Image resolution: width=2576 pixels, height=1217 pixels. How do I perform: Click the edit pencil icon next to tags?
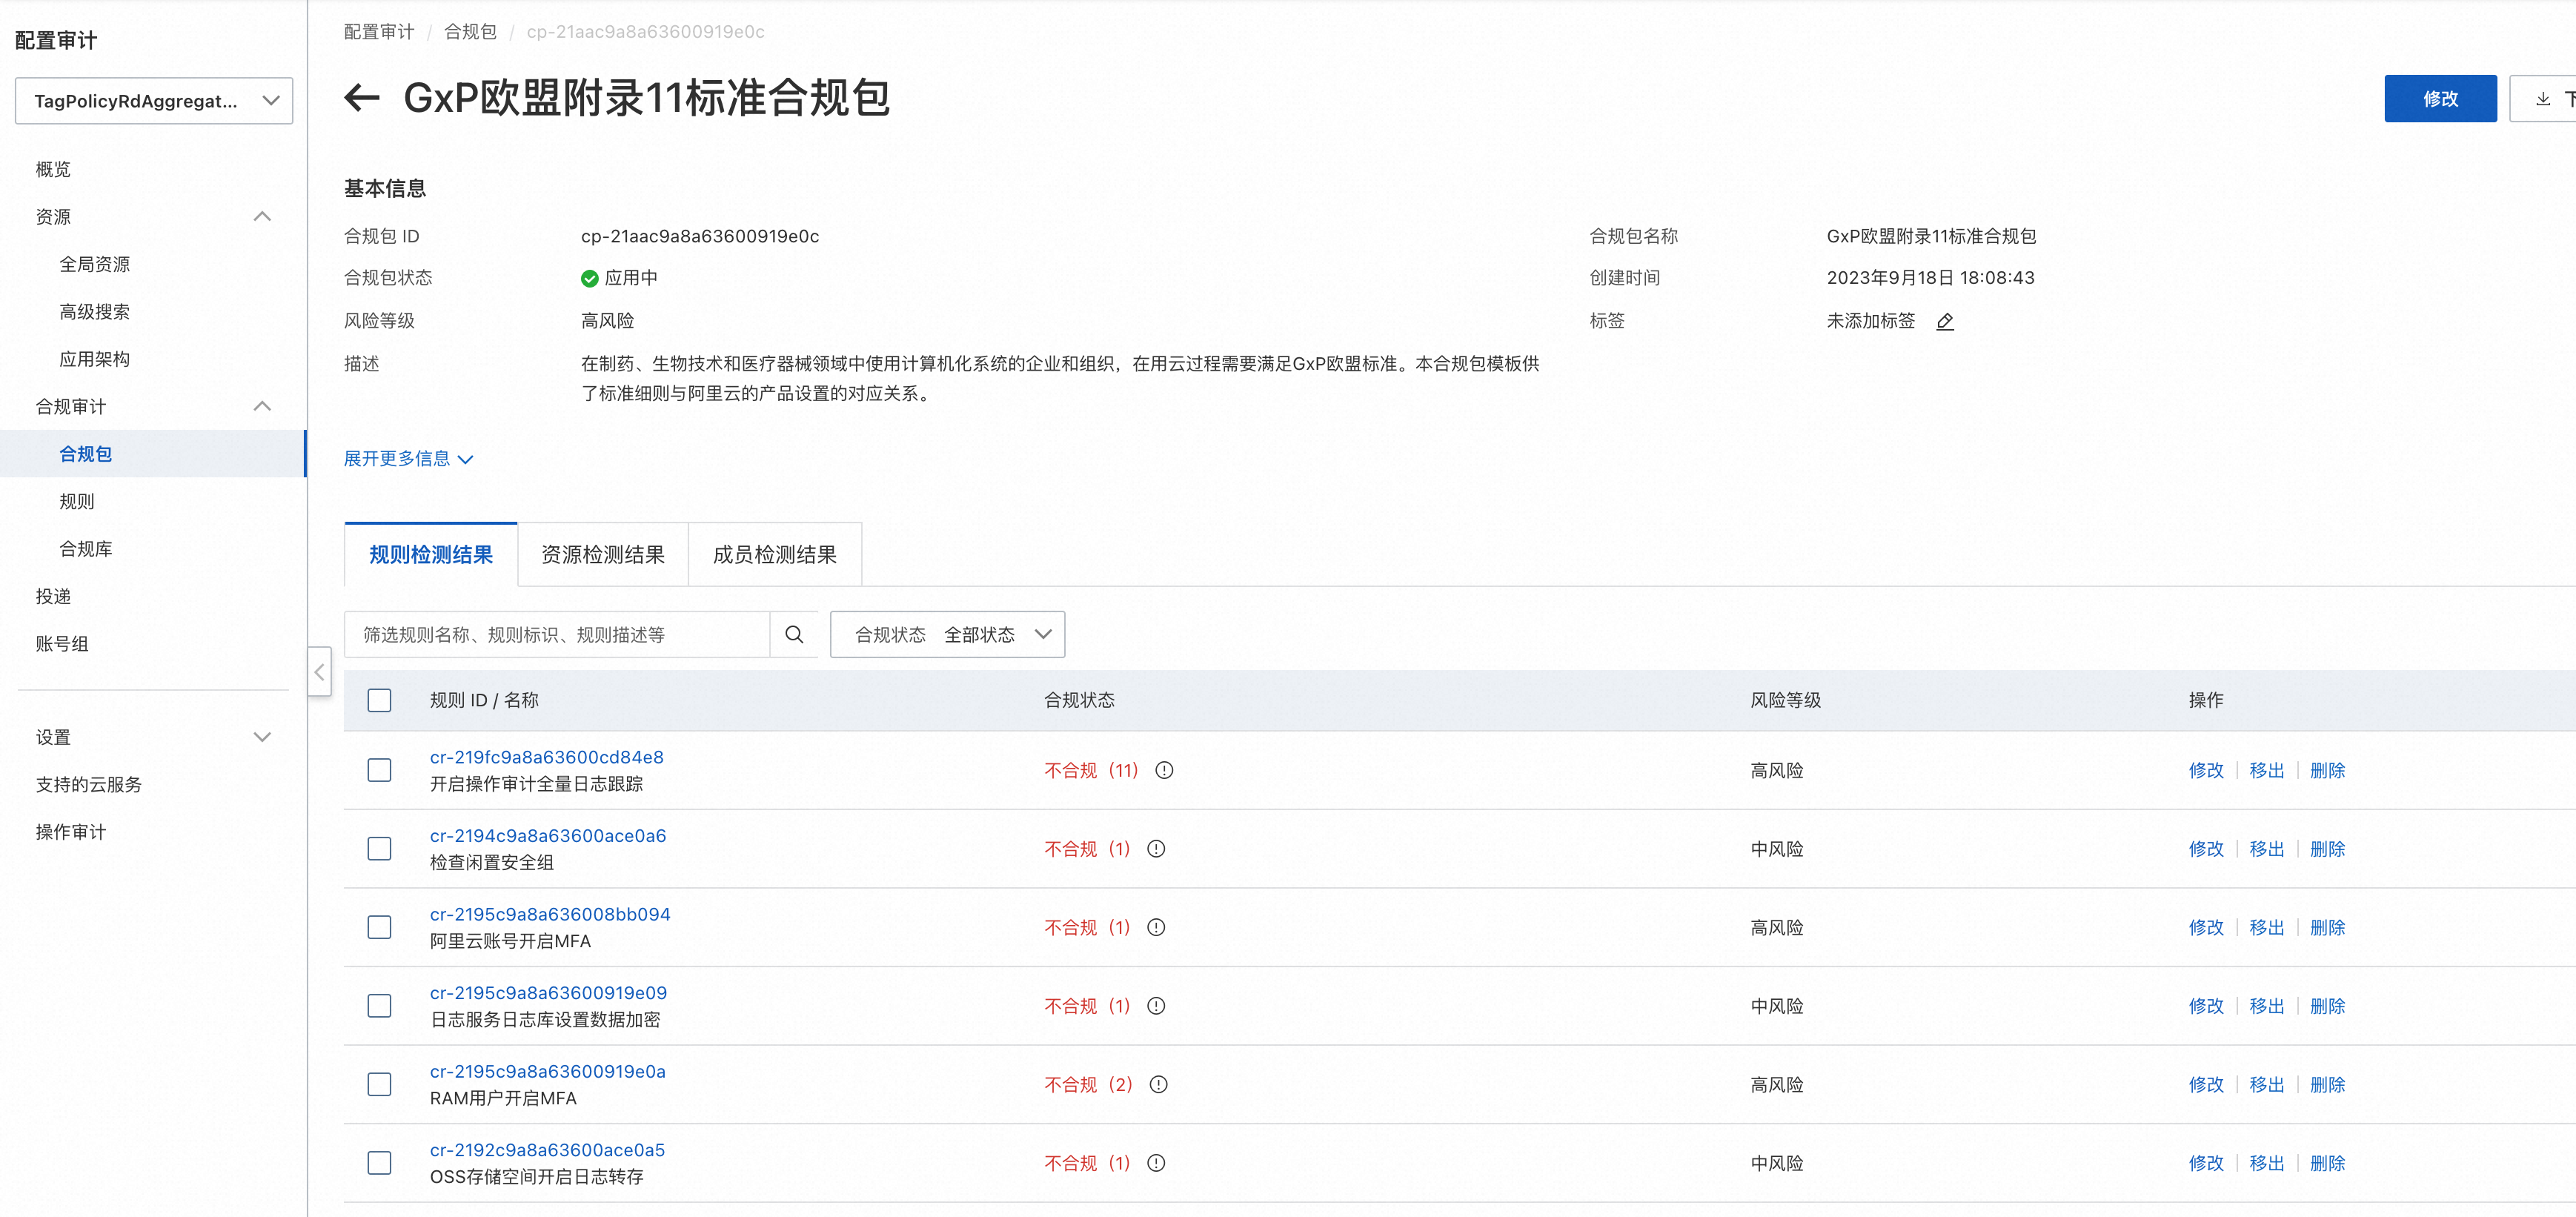pyautogui.click(x=1945, y=321)
